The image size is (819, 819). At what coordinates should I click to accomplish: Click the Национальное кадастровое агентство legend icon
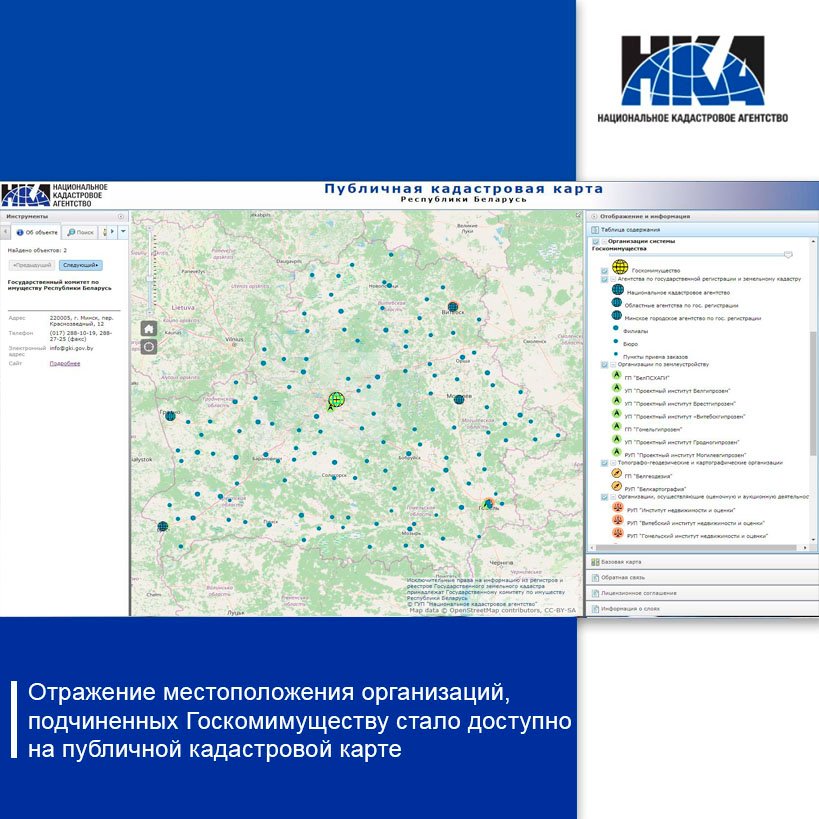(x=617, y=291)
